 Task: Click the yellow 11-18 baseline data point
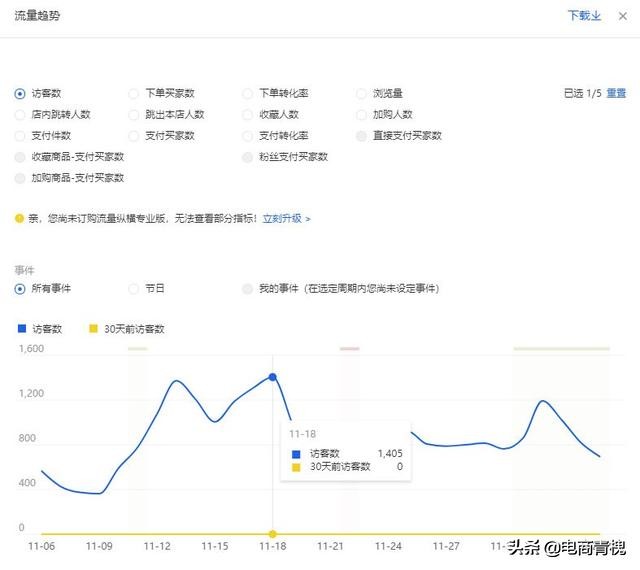pyautogui.click(x=273, y=534)
